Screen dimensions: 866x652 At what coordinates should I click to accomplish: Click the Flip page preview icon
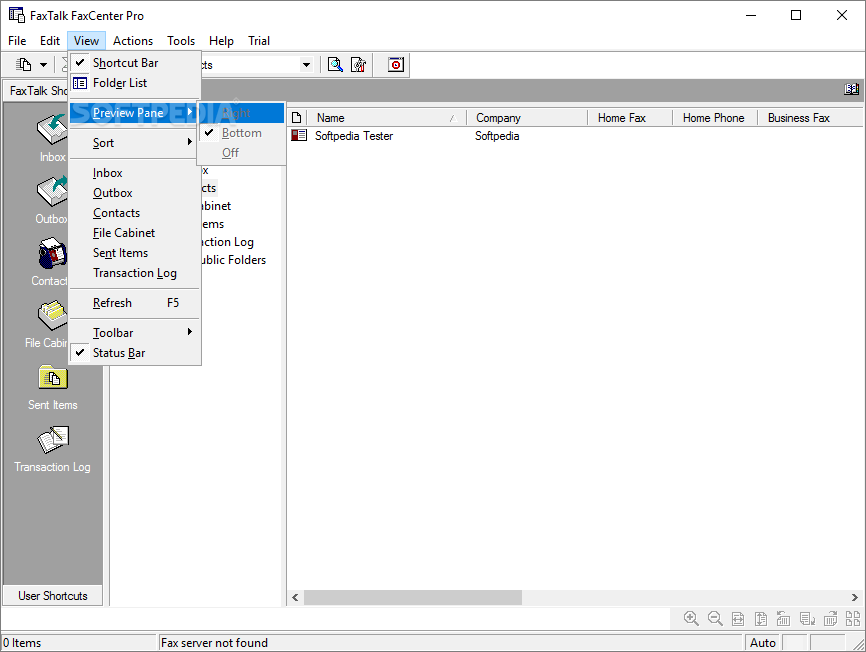pos(807,619)
